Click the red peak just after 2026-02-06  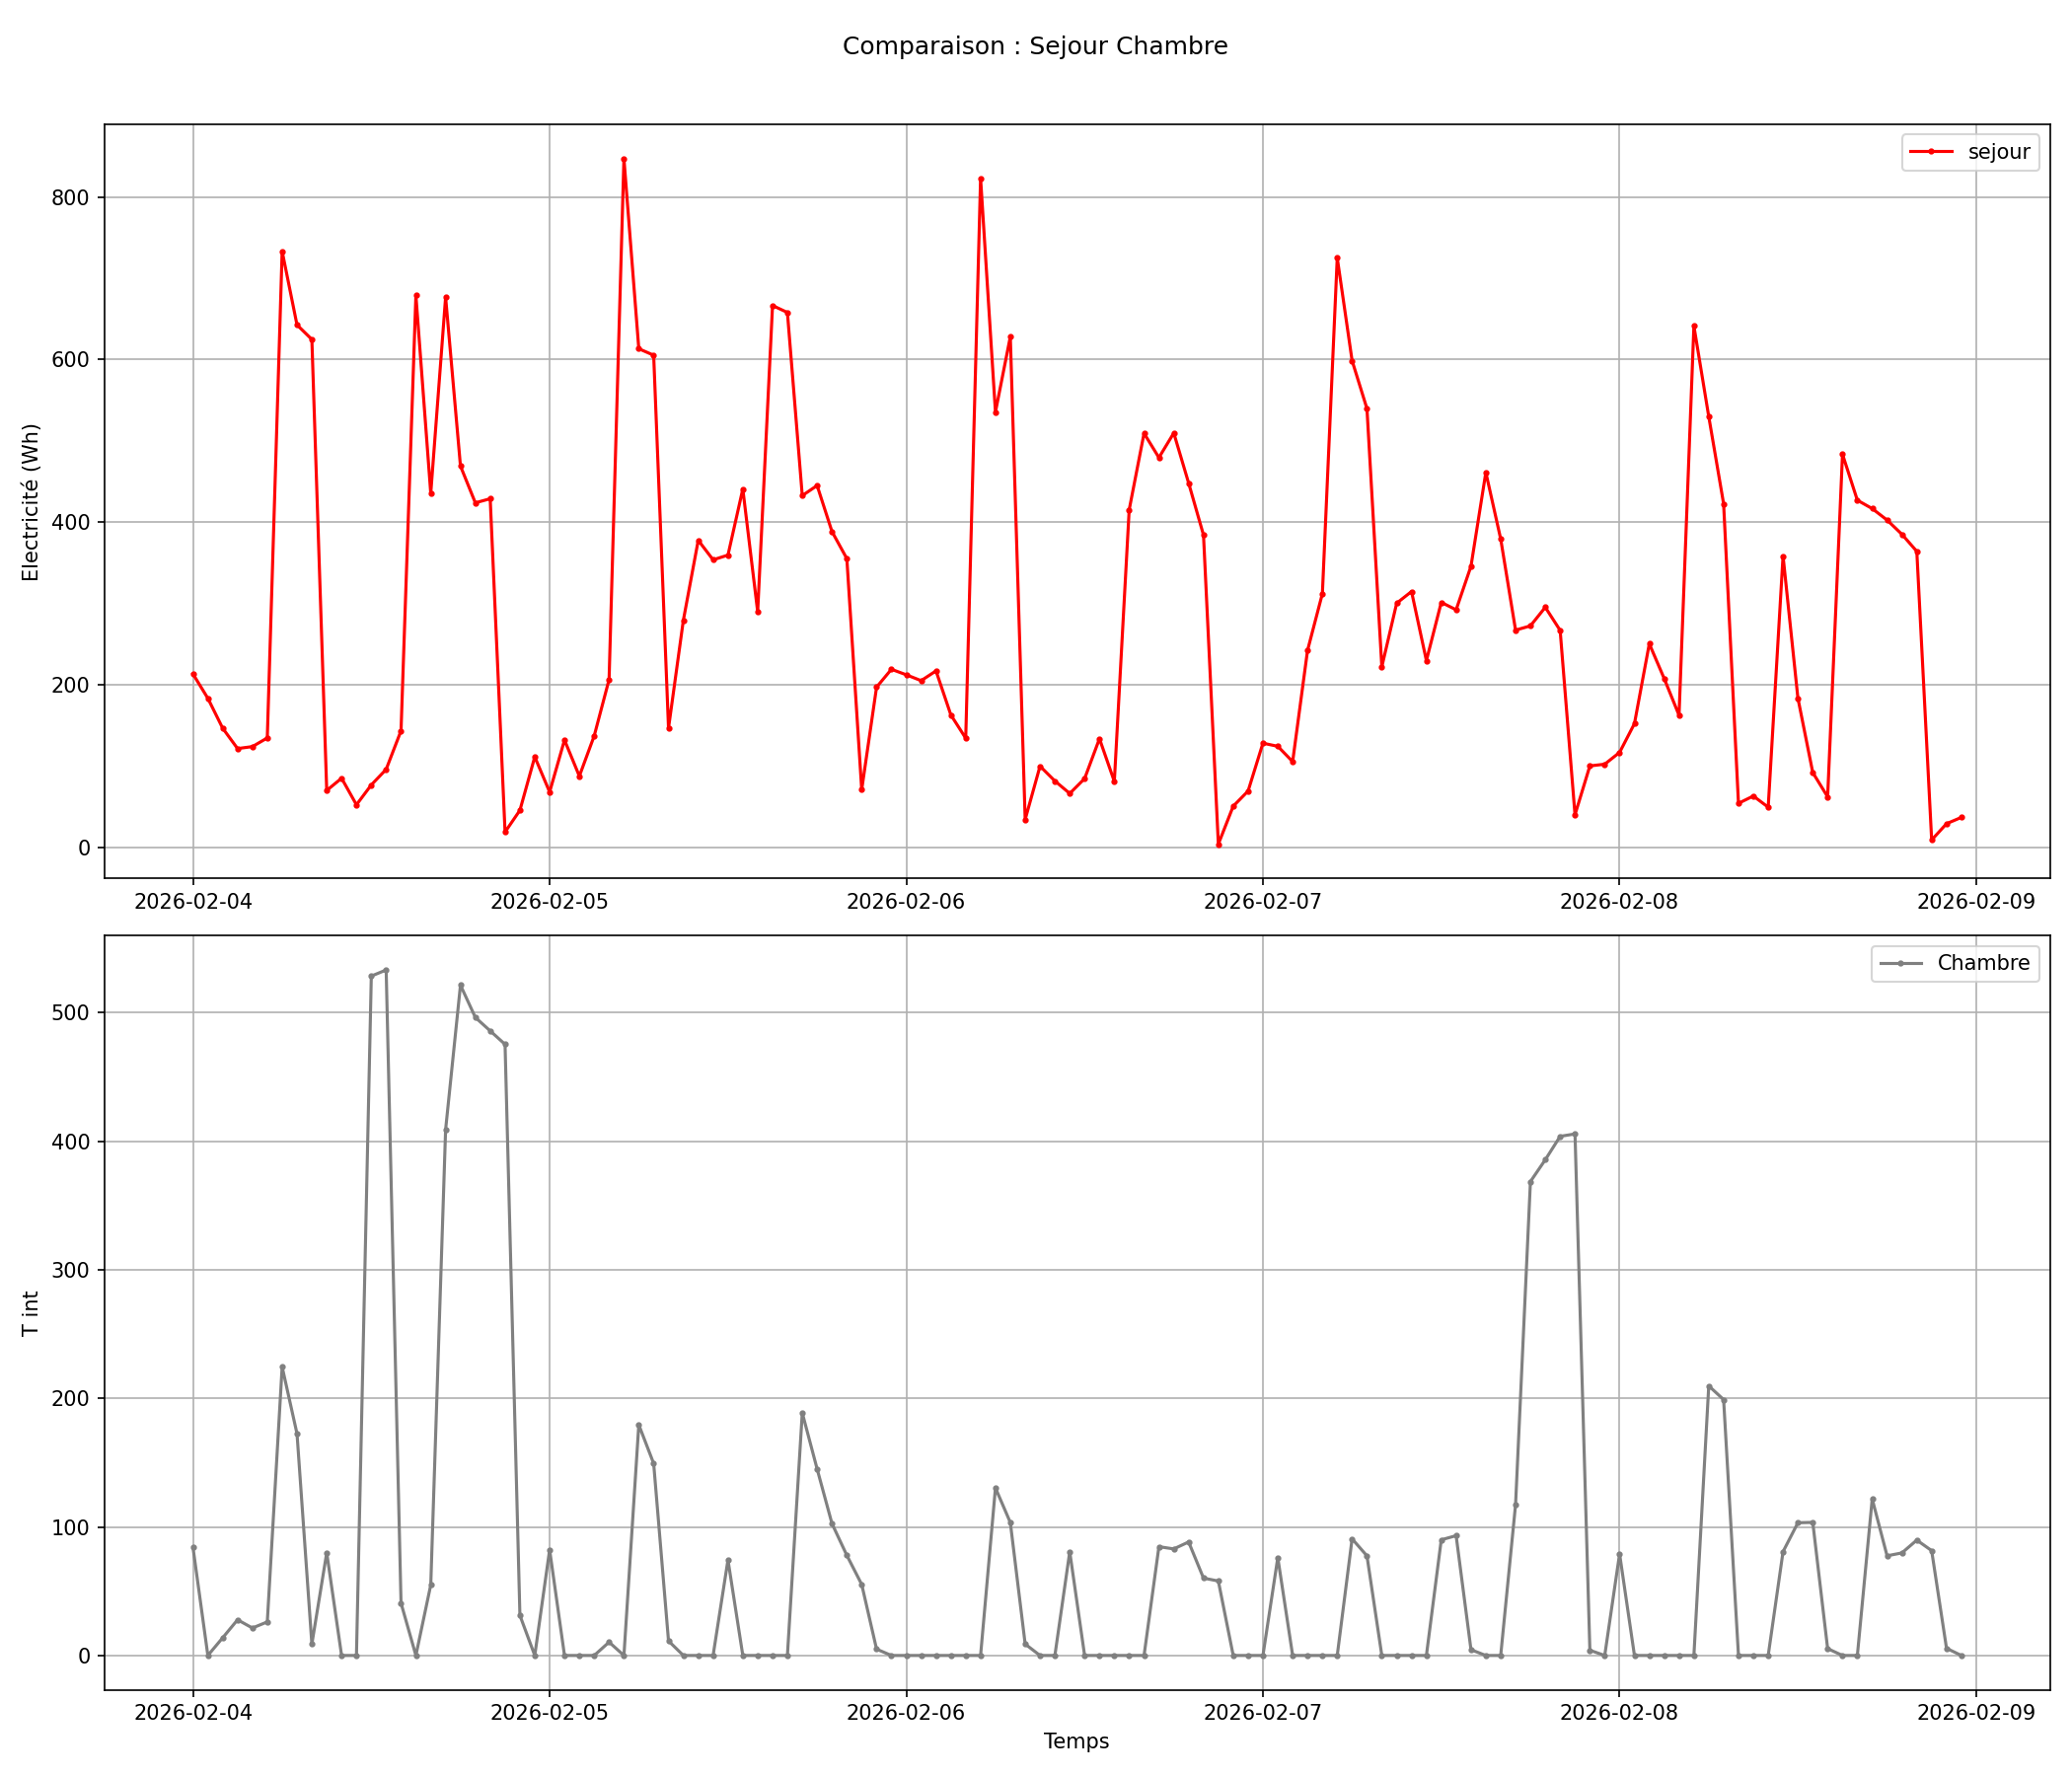click(x=981, y=179)
